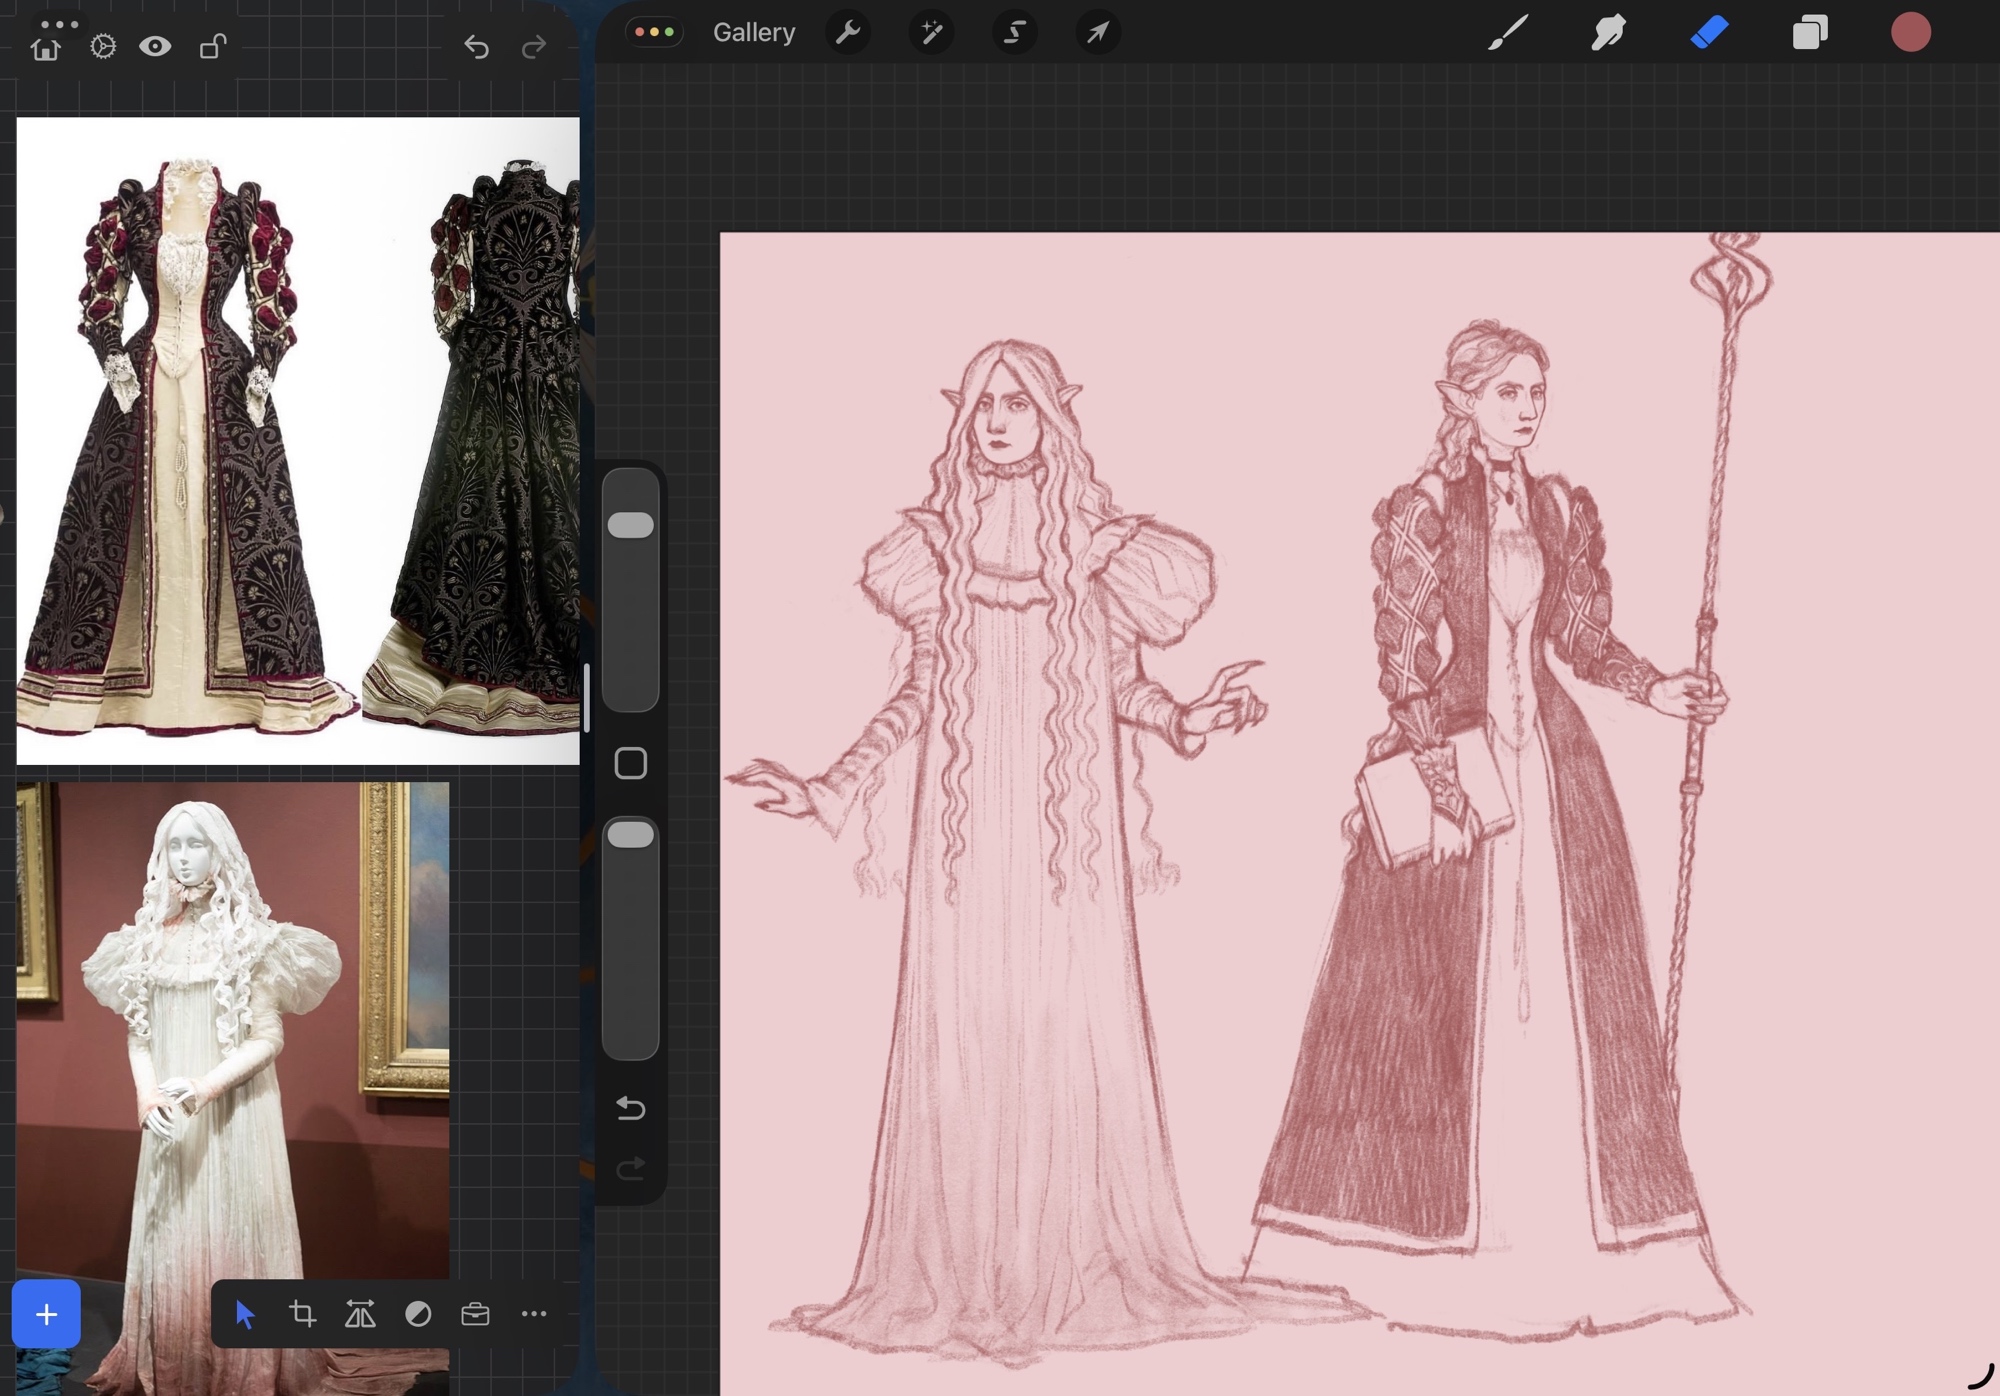Viewport: 2000px width, 1396px height.
Task: Open the Adjustments magic wand menu
Action: tap(931, 33)
